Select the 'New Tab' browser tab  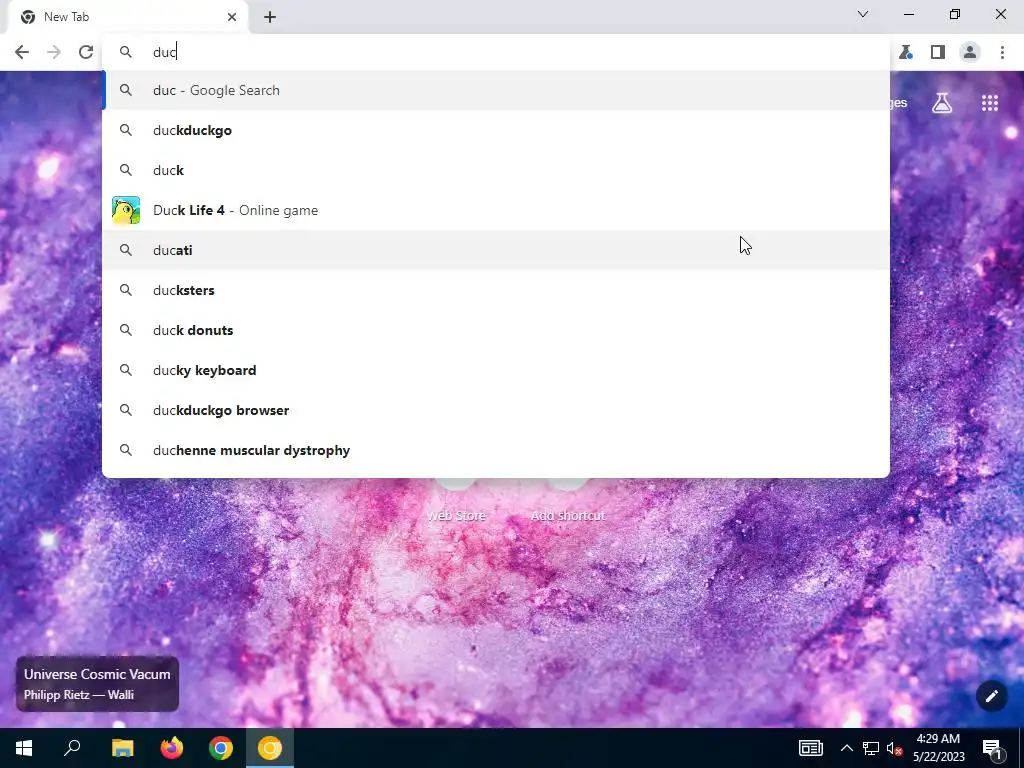[x=128, y=17]
